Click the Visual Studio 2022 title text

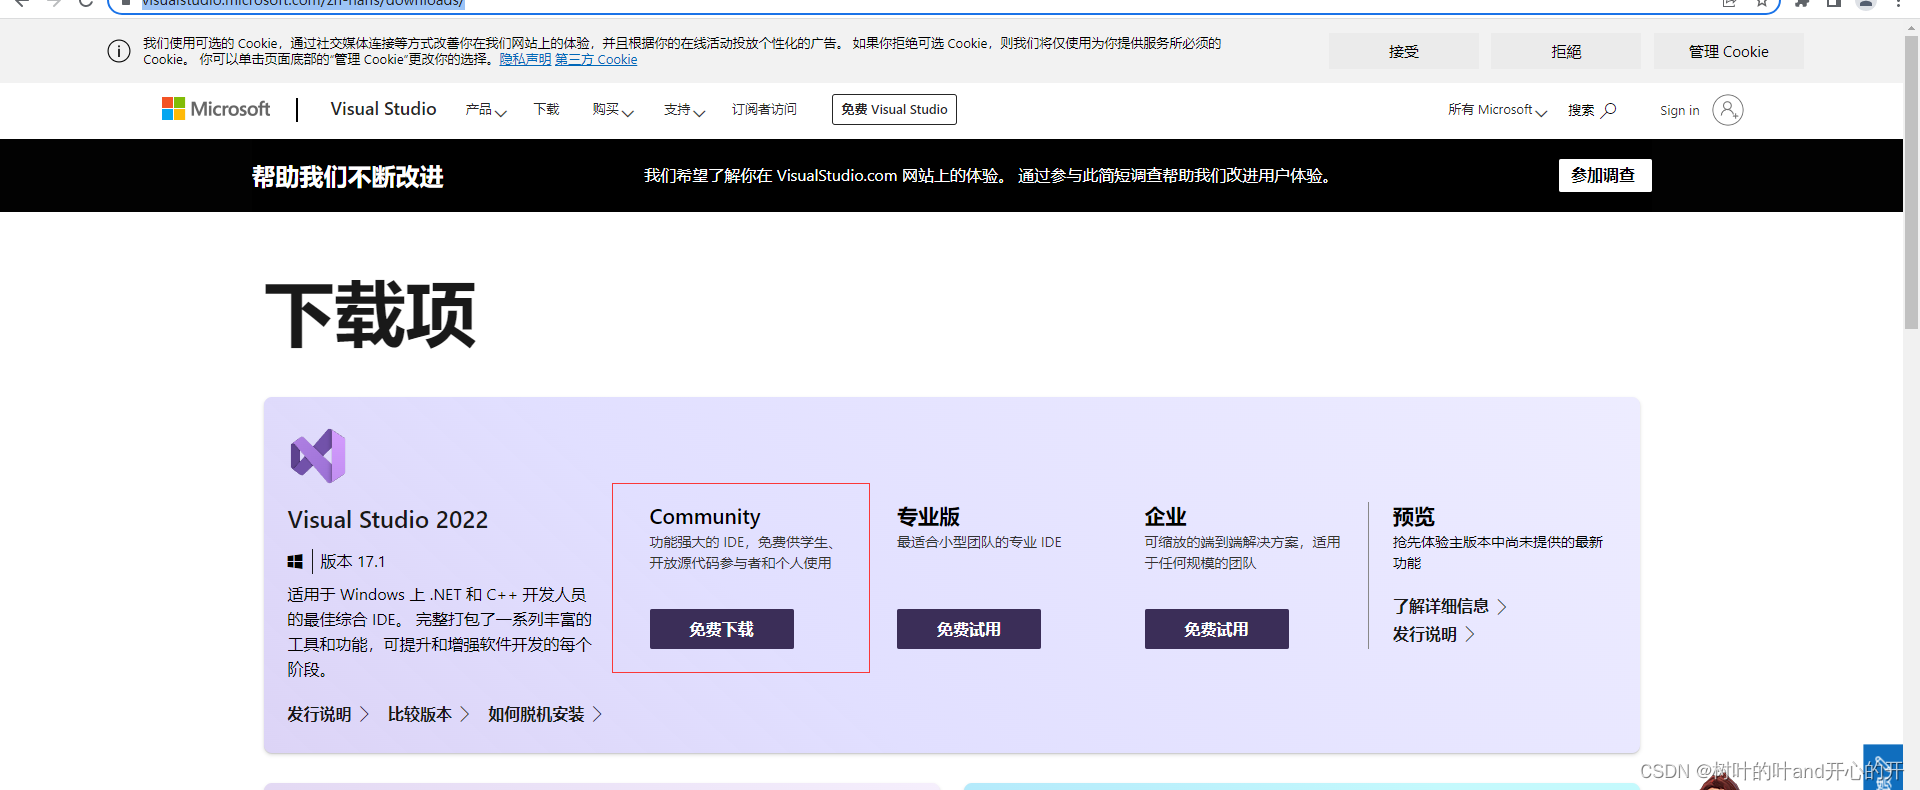coord(388,520)
